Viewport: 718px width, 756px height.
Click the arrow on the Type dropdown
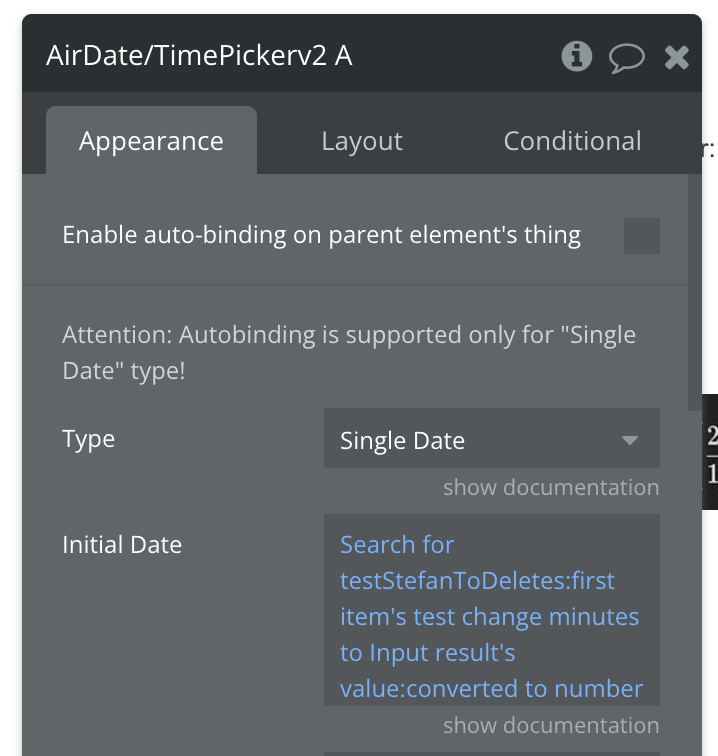point(629,440)
